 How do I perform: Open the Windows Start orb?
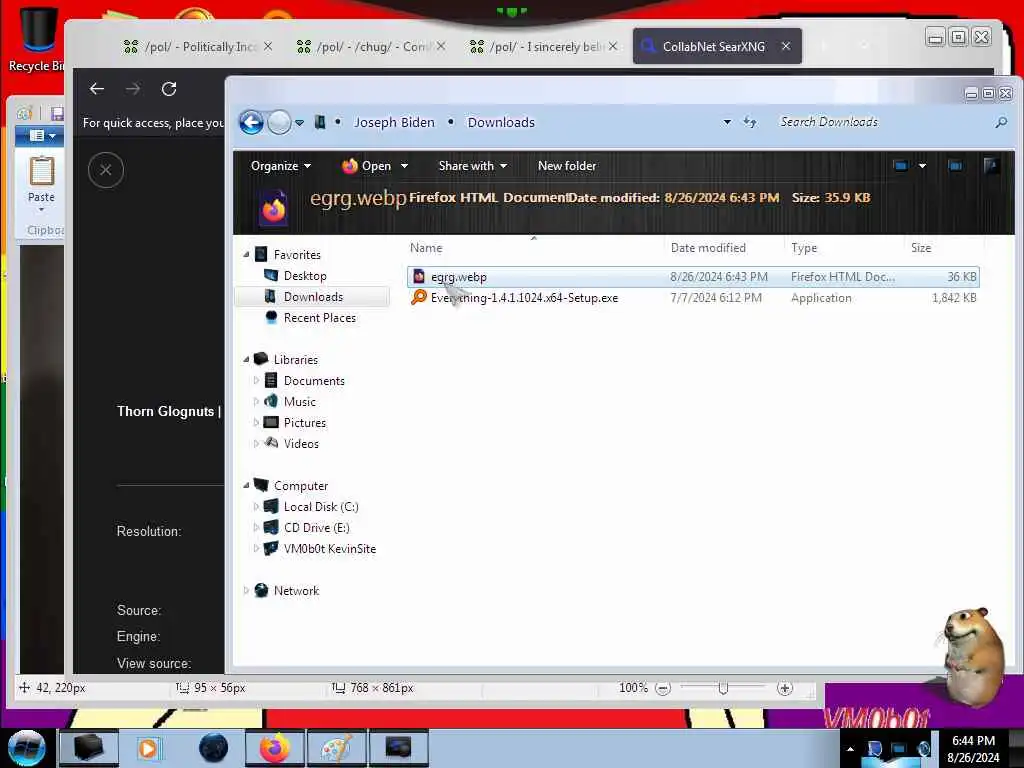tap(27, 748)
